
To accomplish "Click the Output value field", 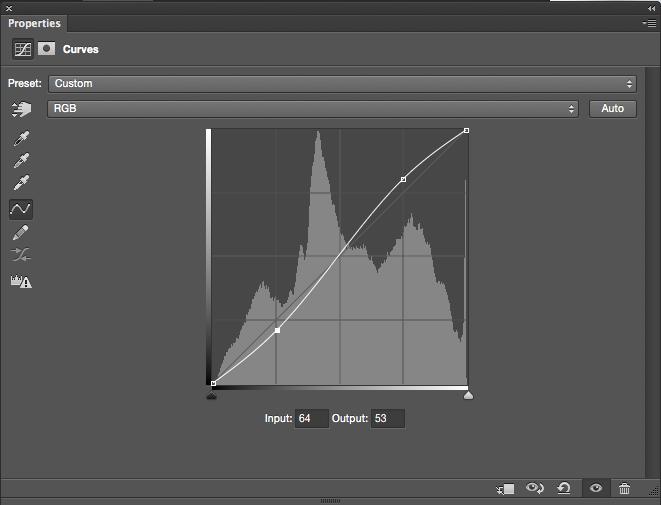I will (387, 418).
